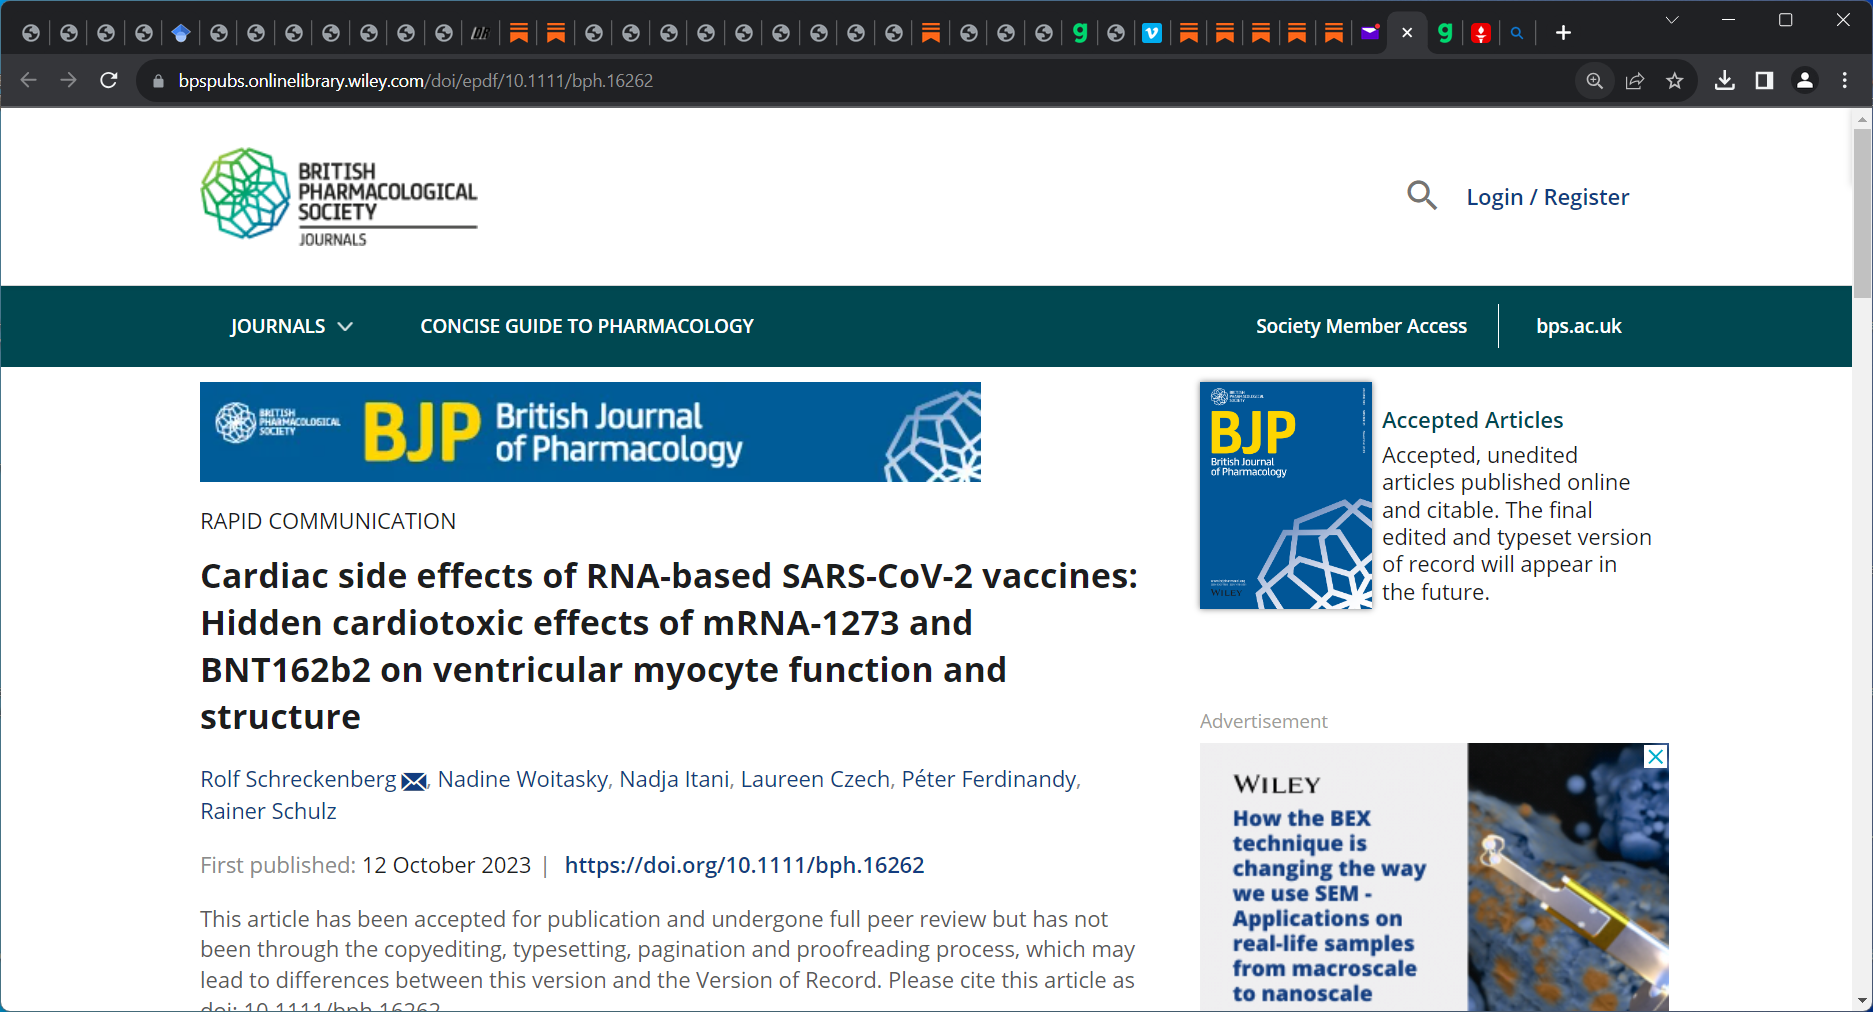
Task: Open the browser downloads icon
Action: pos(1725,81)
